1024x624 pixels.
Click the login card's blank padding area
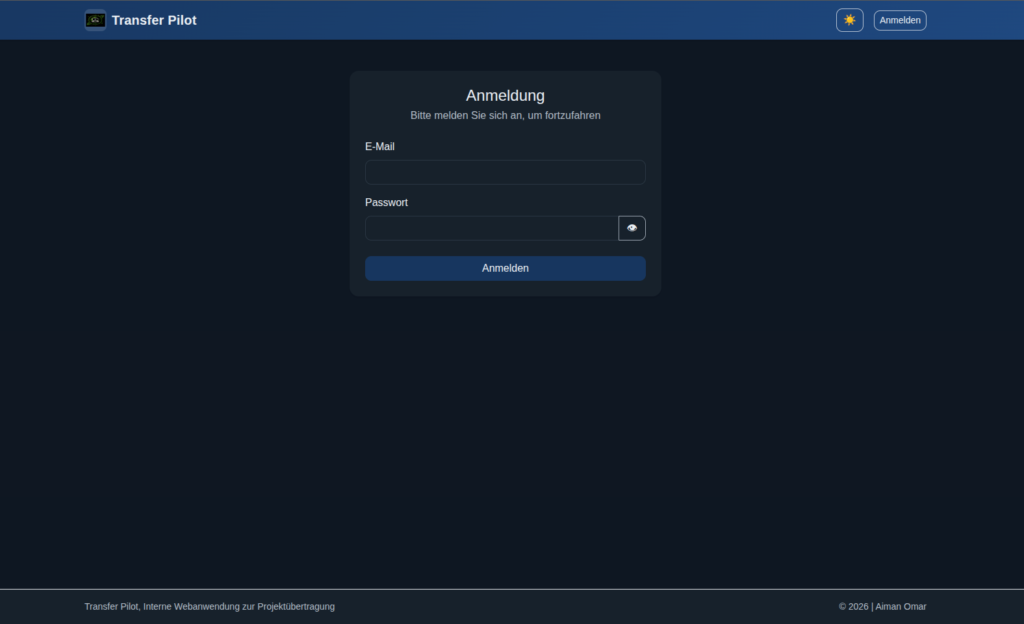click(505, 289)
